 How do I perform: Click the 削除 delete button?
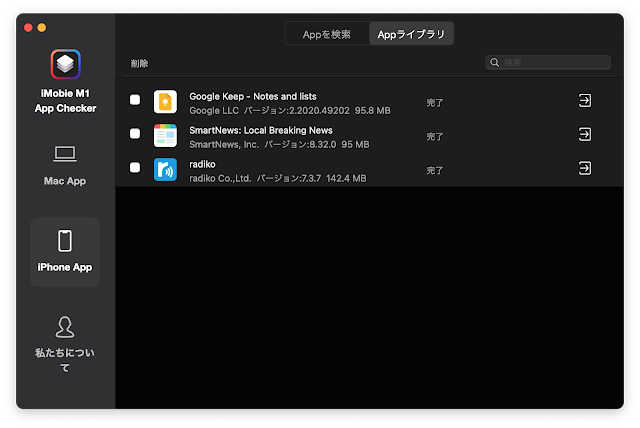click(x=140, y=64)
